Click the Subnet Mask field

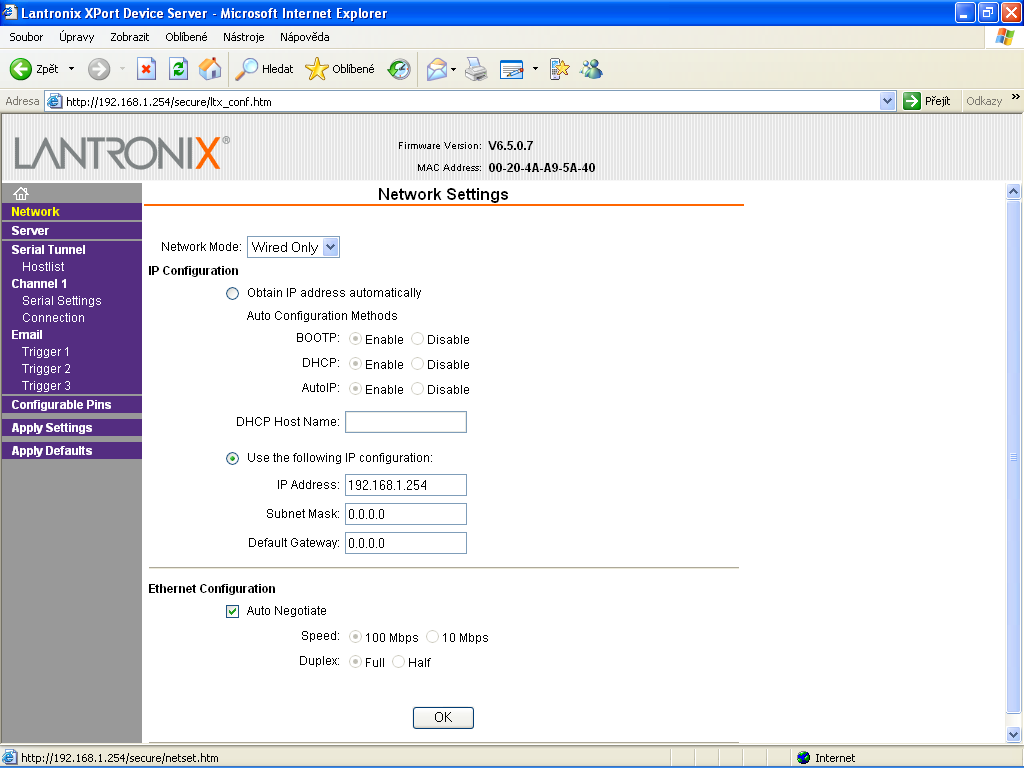pyautogui.click(x=406, y=514)
